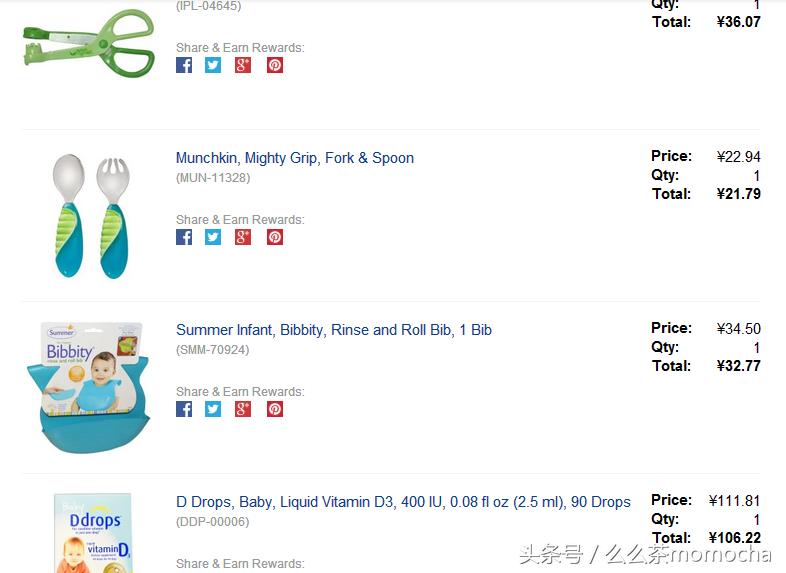
Task: Share the green scissors item on Facebook
Action: (184, 65)
